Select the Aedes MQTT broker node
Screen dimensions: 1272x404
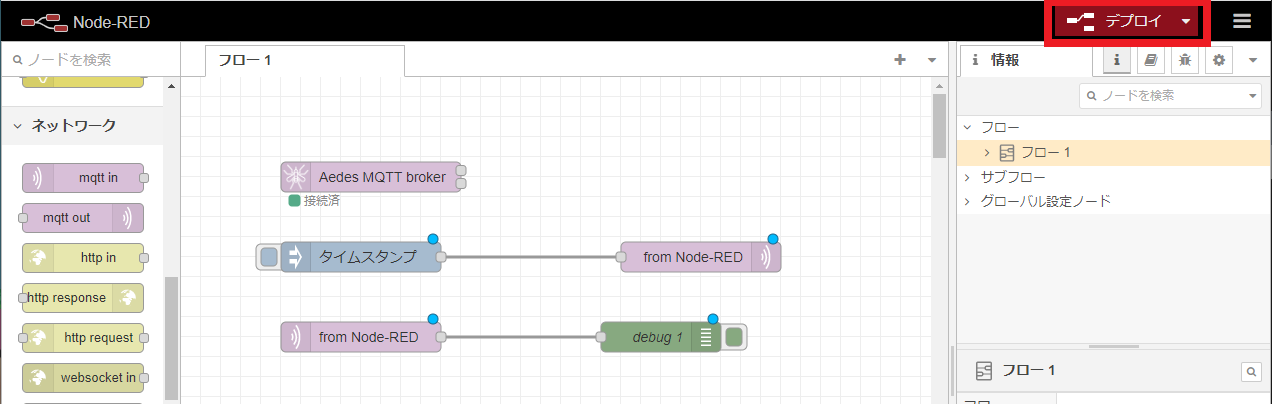click(x=371, y=177)
